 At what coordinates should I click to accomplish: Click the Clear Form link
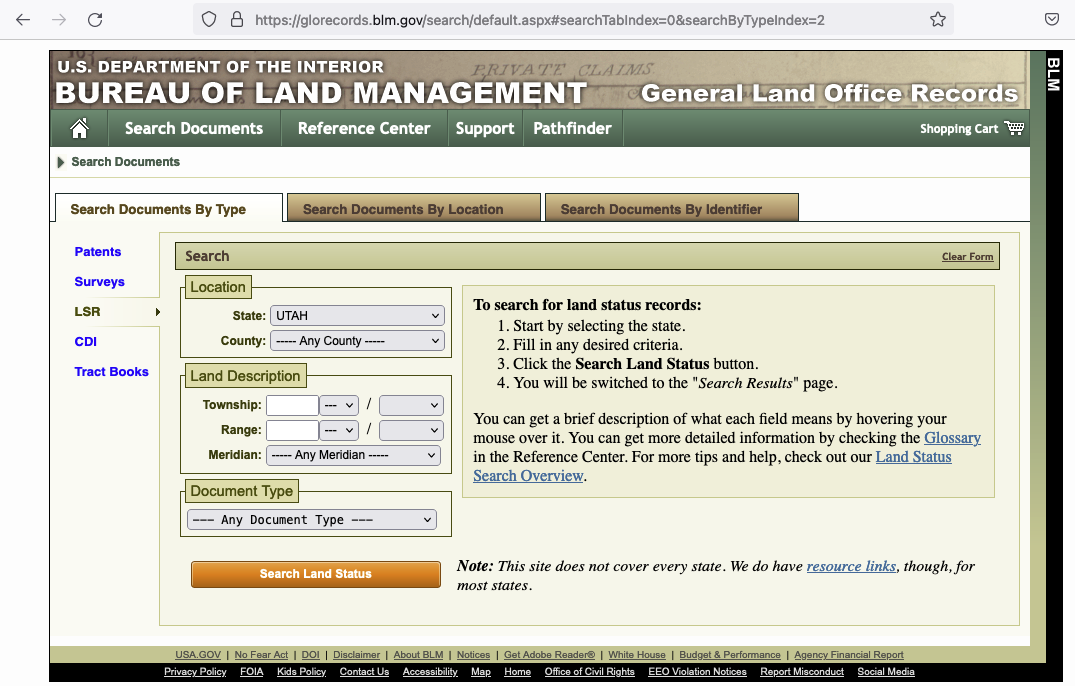967,257
